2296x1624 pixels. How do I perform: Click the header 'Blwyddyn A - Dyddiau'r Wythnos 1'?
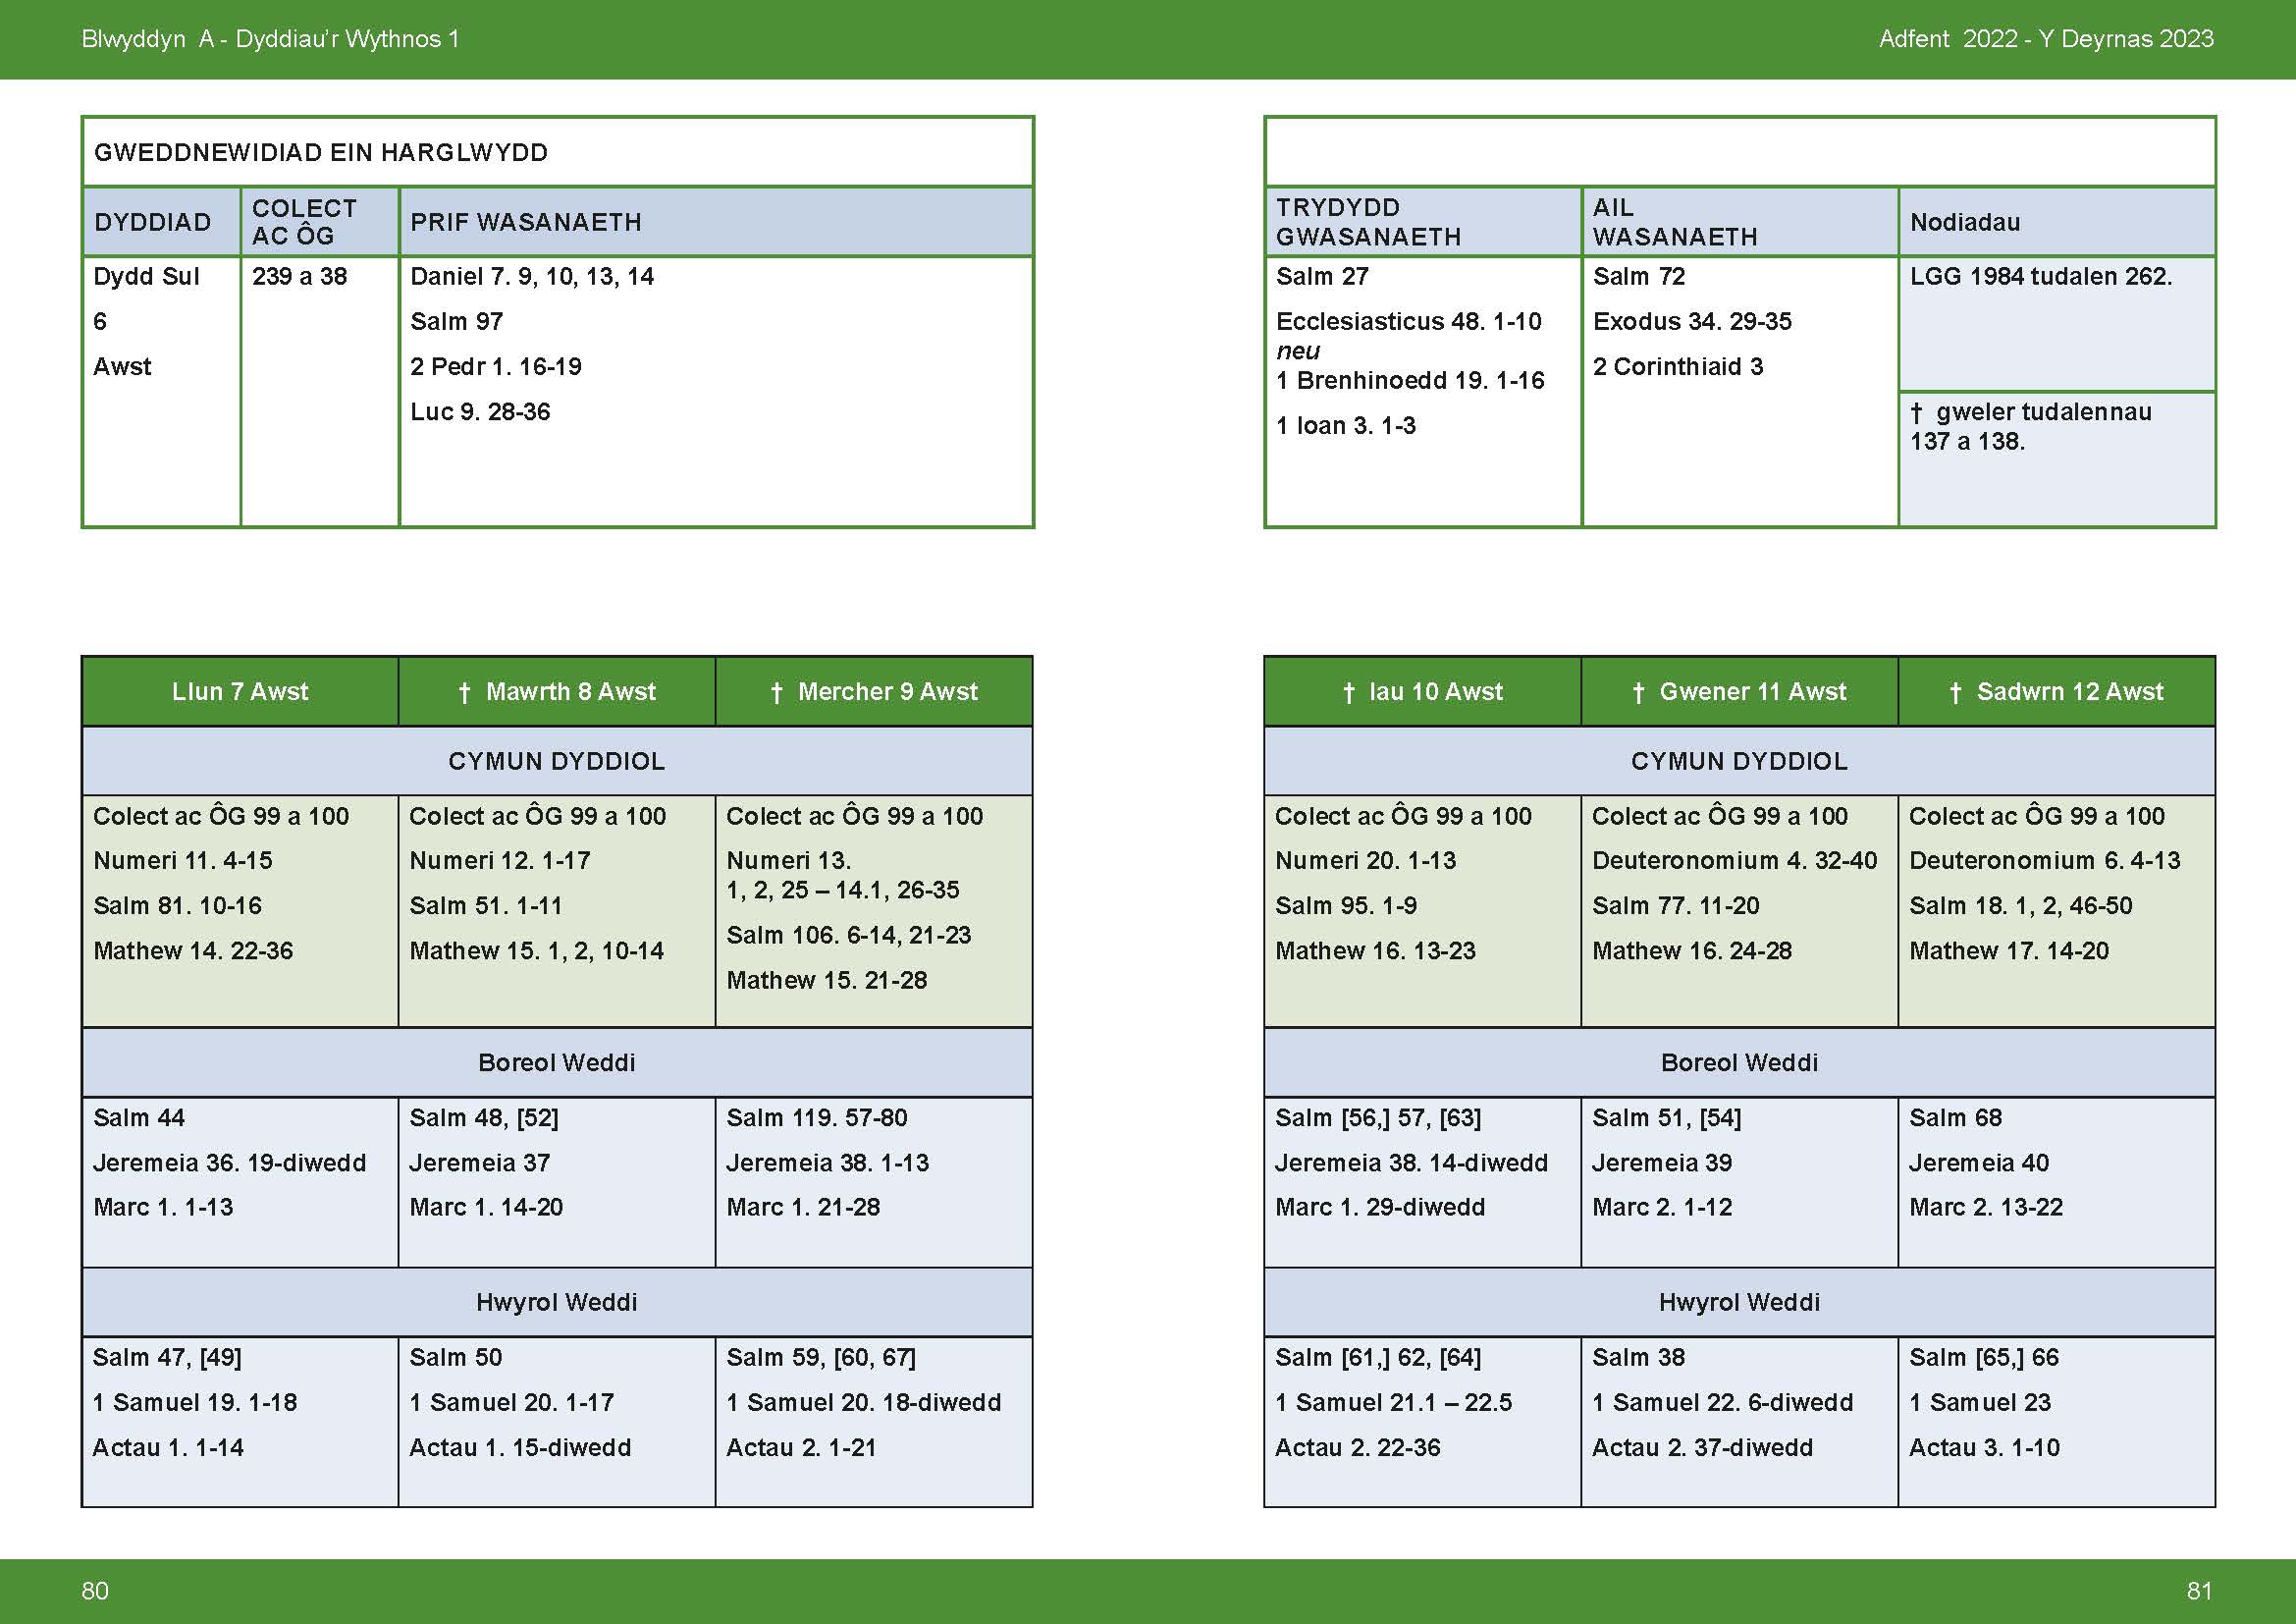tap(270, 39)
